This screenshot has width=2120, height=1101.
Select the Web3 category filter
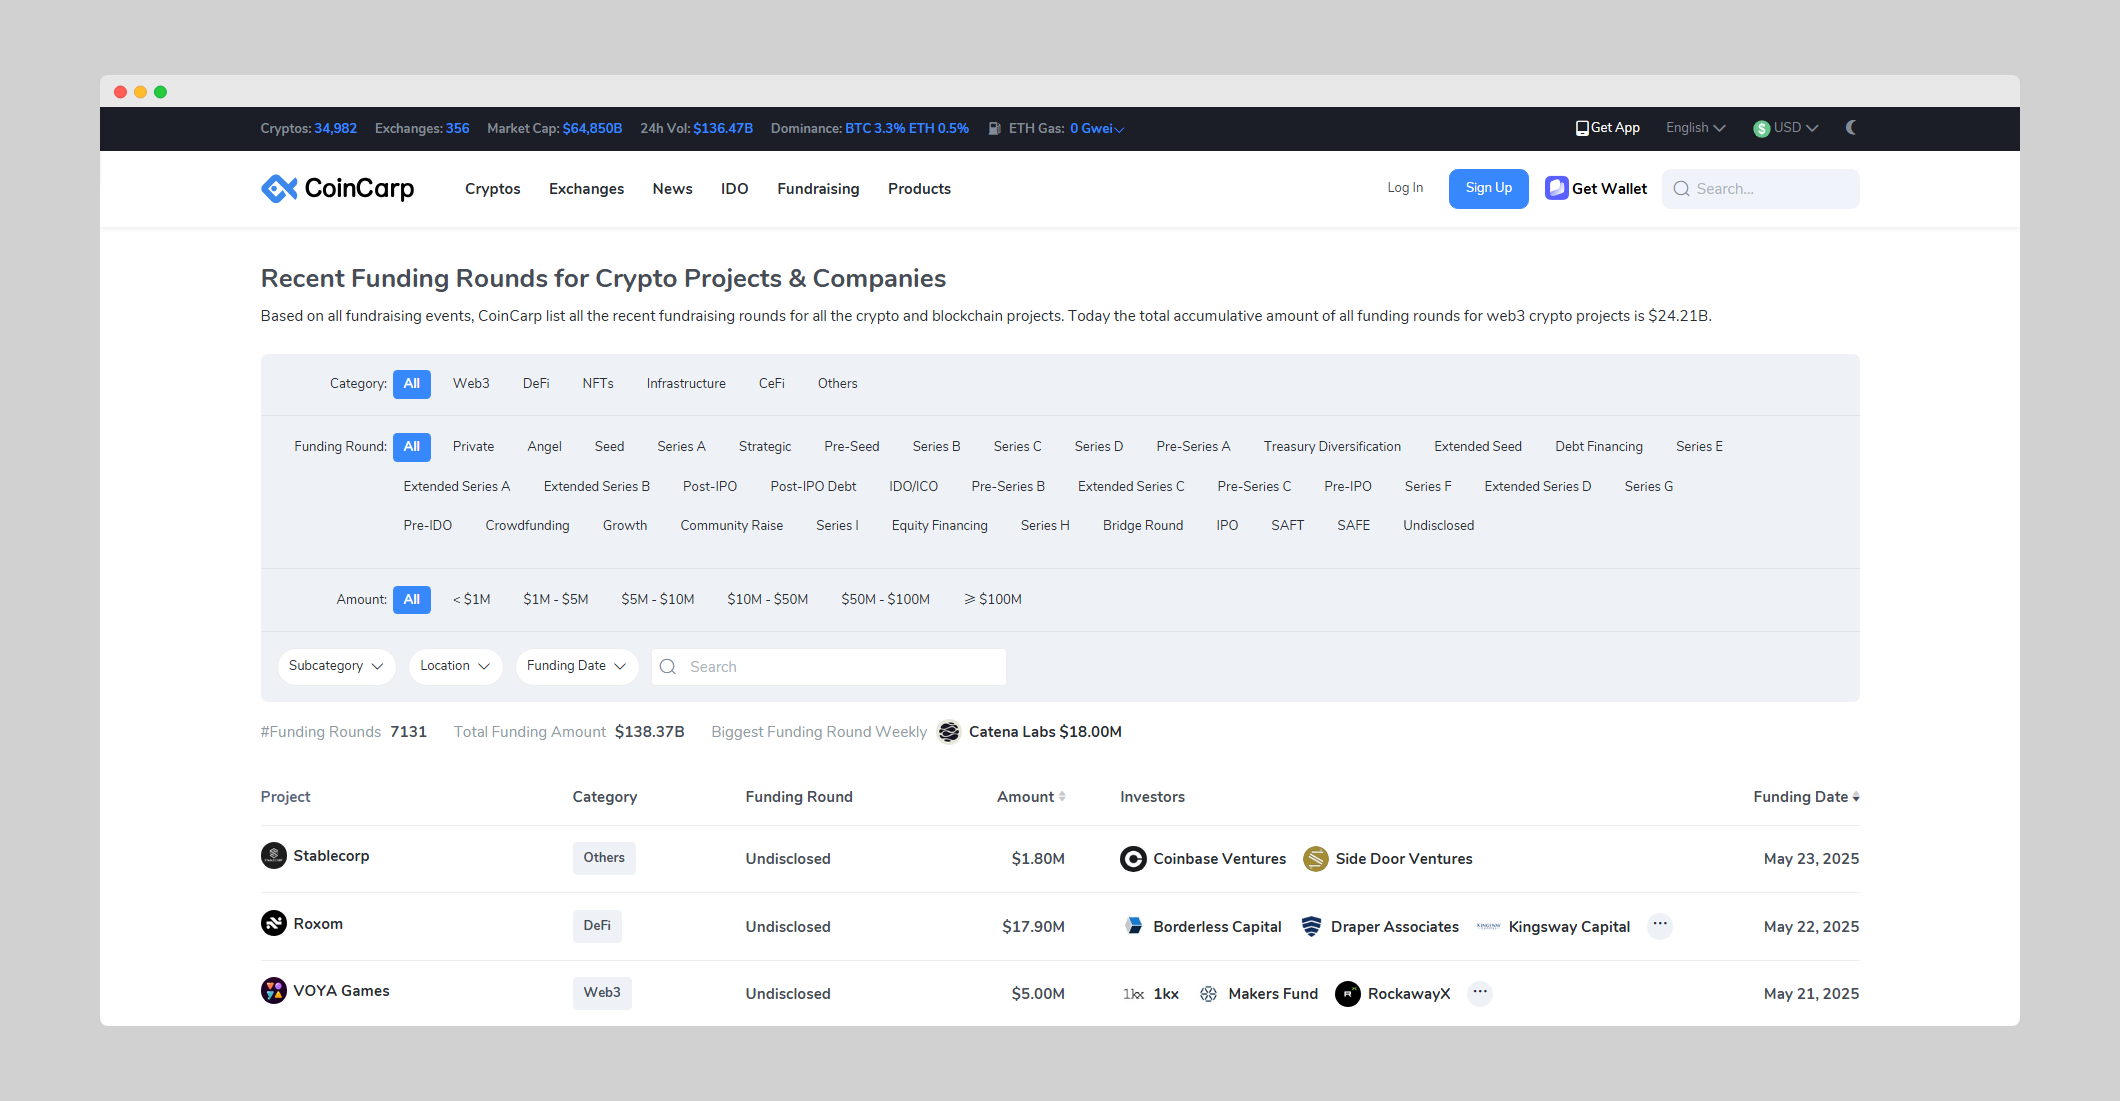click(x=471, y=384)
